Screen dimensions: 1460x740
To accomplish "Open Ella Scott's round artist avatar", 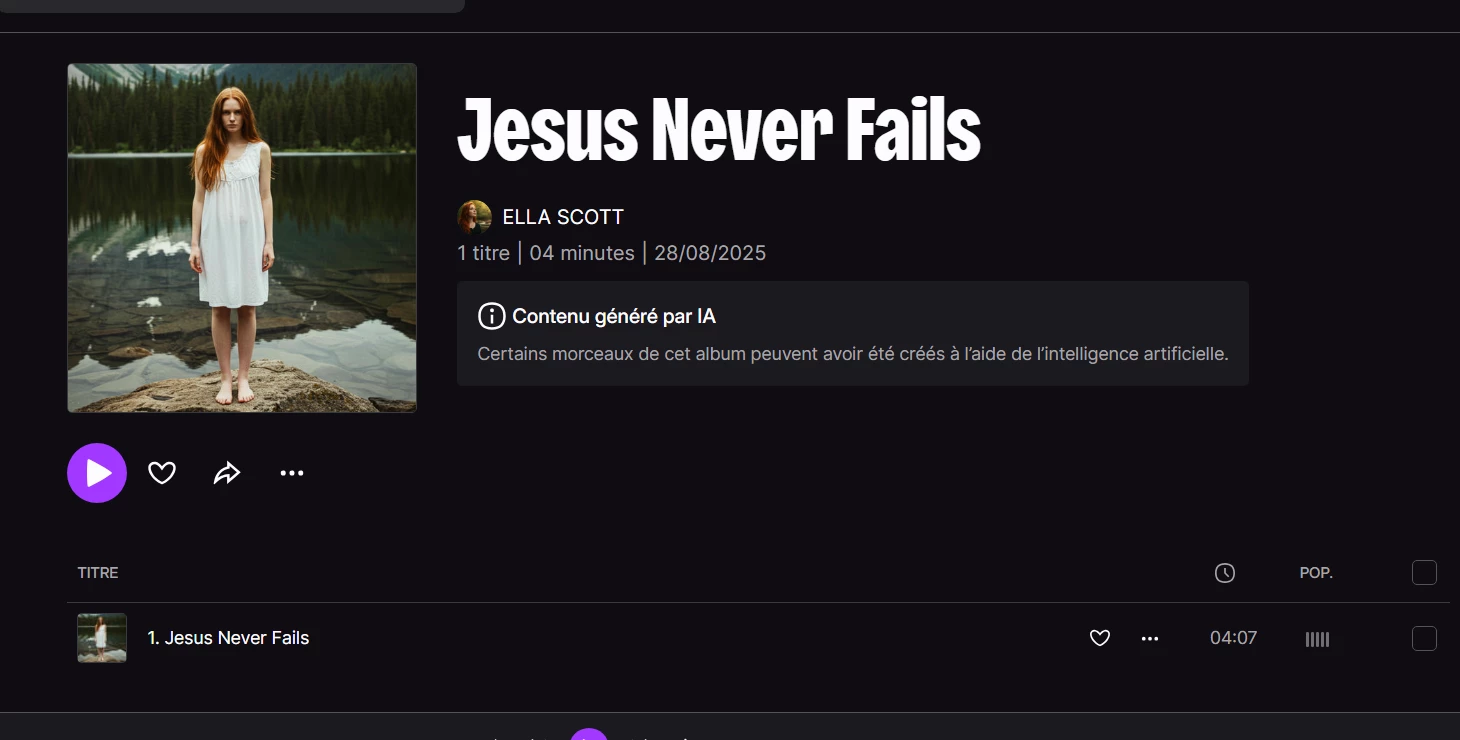I will 474,217.
